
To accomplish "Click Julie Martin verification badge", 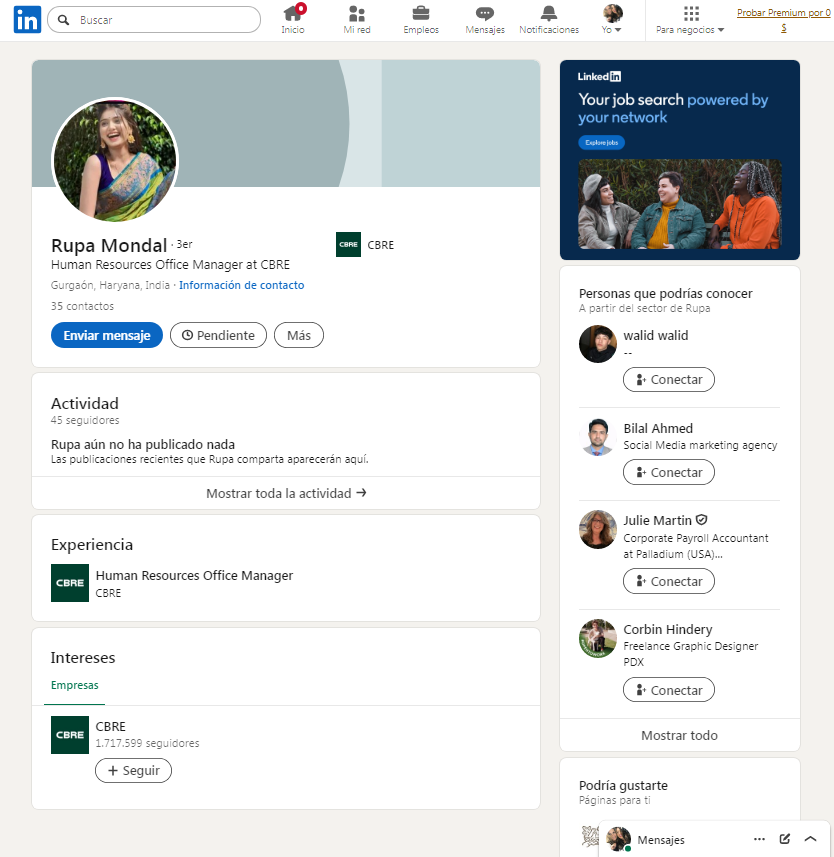I will tap(702, 520).
